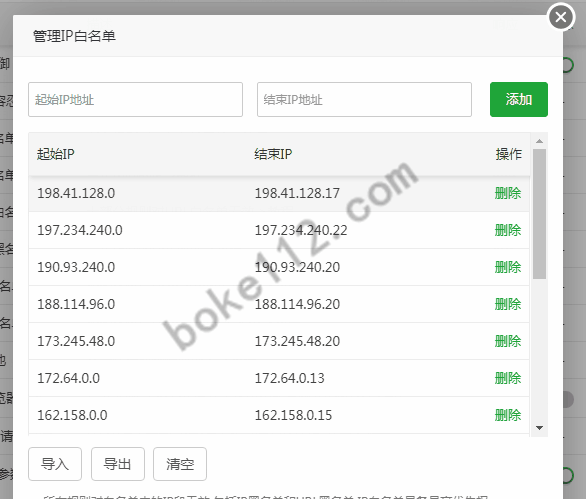
Task: Click the 结束IP column header
Action: pyautogui.click(x=273, y=154)
